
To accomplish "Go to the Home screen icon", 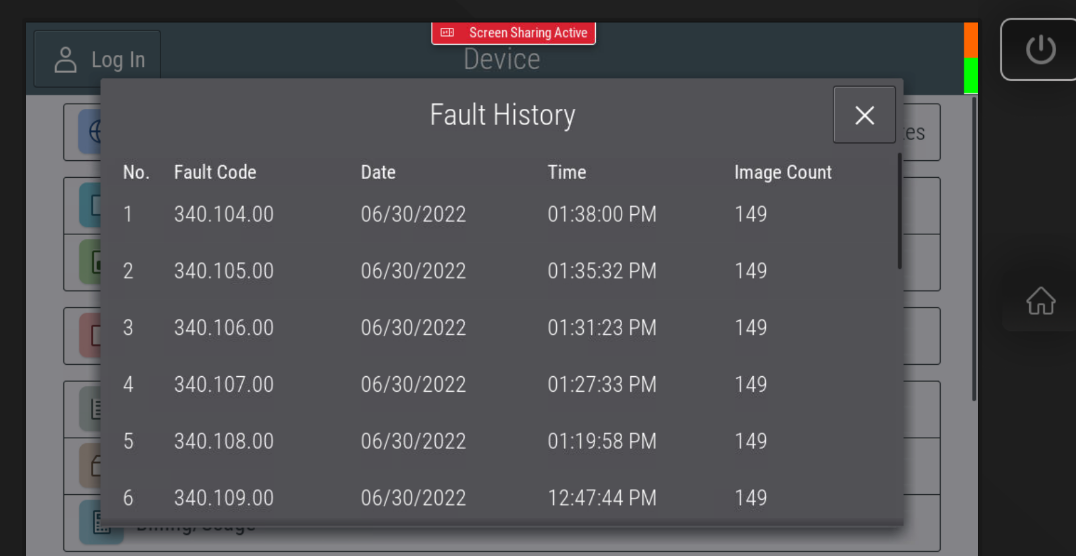I will (1040, 300).
